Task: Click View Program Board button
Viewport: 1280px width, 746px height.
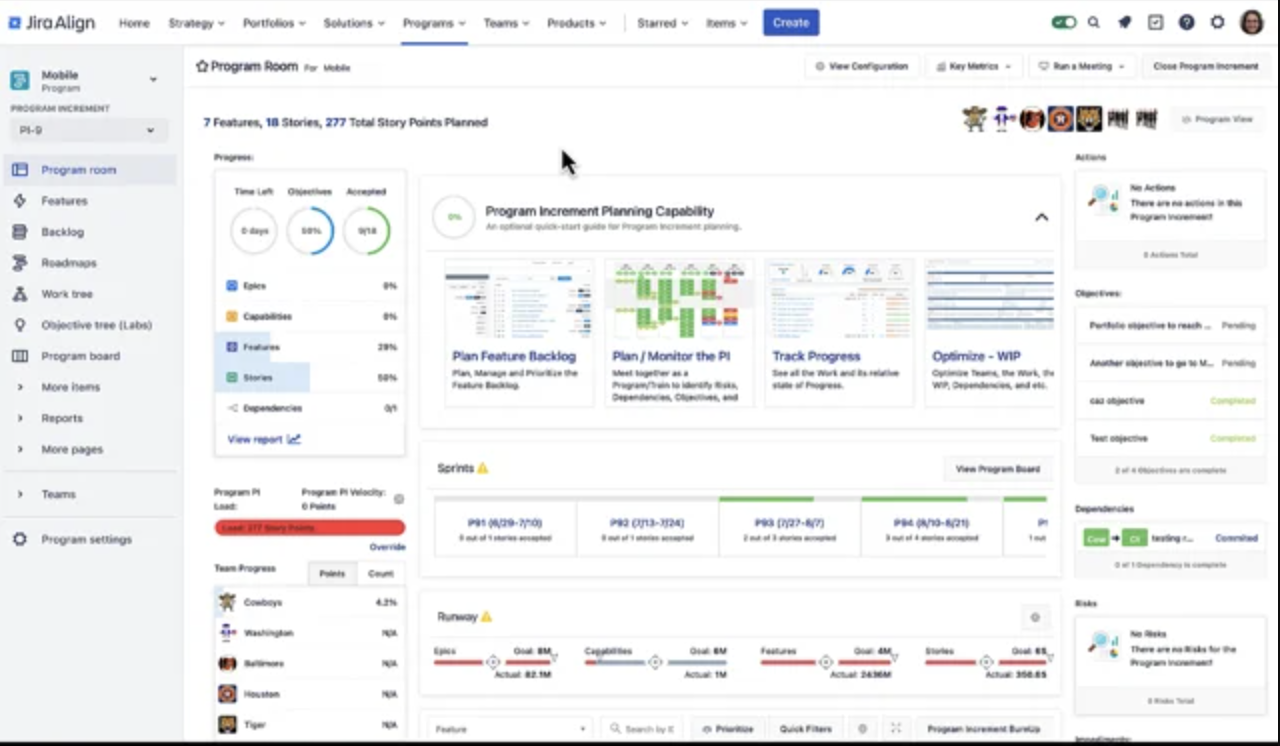Action: tap(998, 468)
